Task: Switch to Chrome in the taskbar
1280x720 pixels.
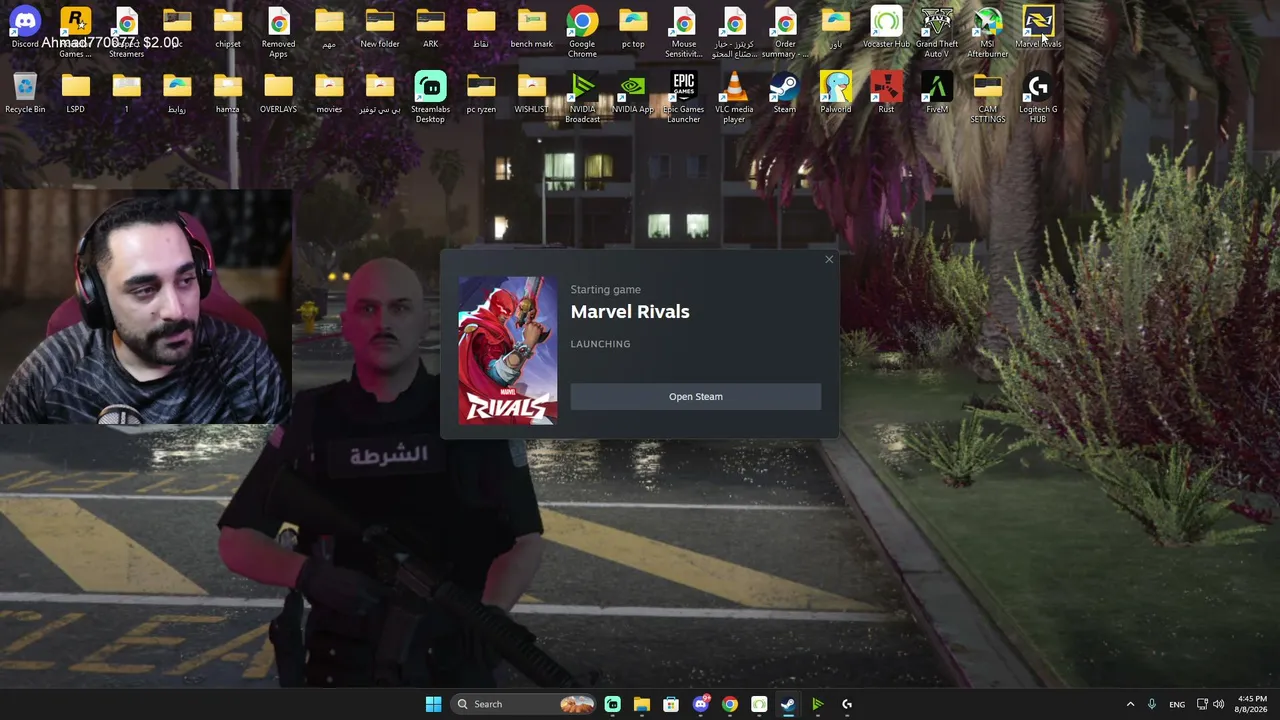Action: (730, 704)
